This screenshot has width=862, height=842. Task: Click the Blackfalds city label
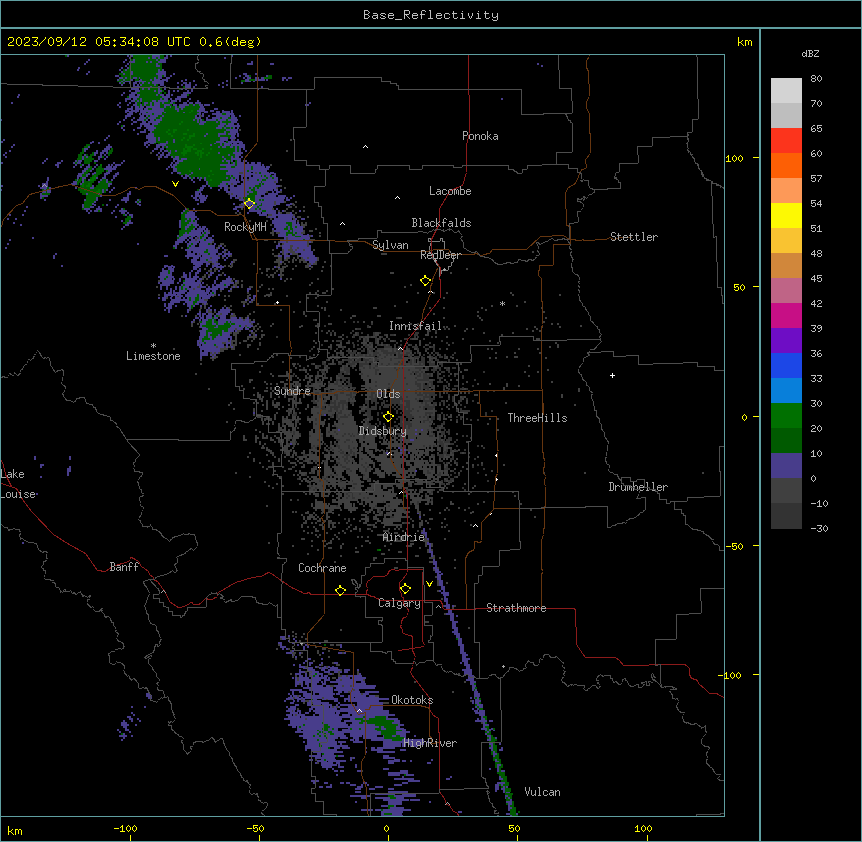(x=441, y=223)
